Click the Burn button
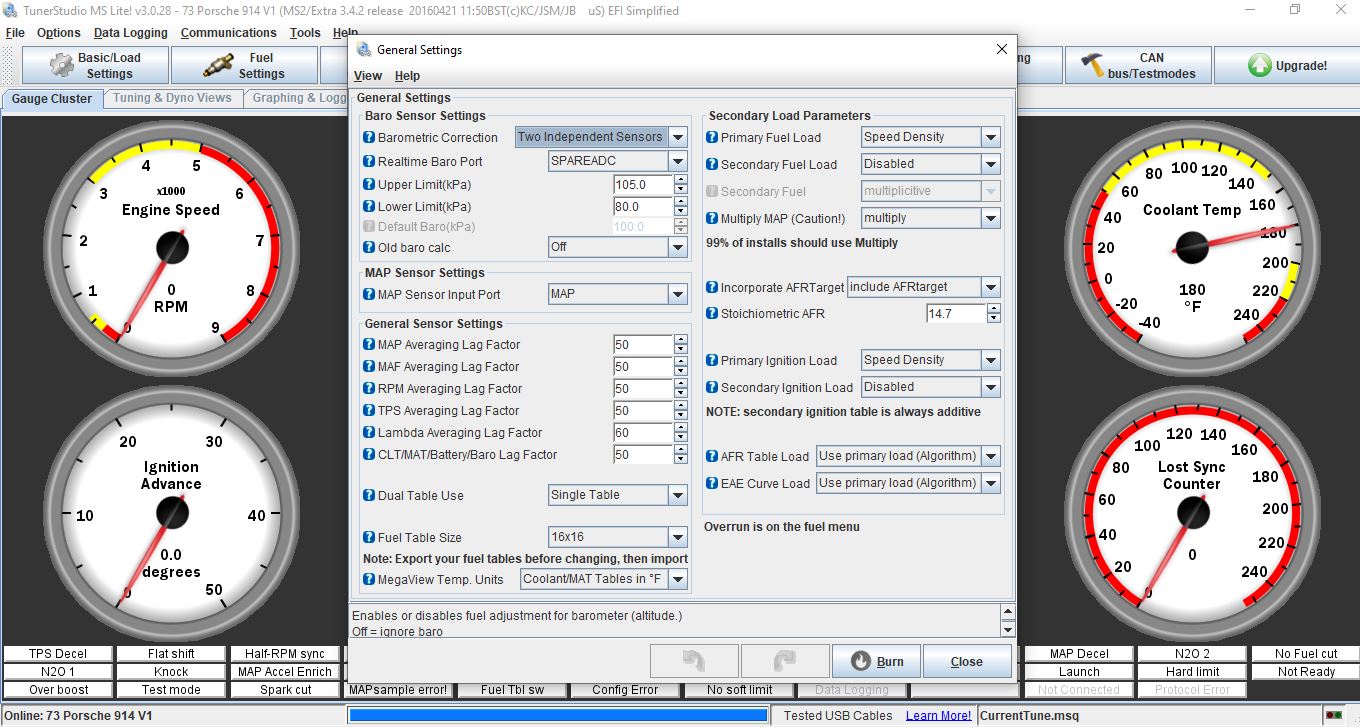1360x727 pixels. (876, 662)
